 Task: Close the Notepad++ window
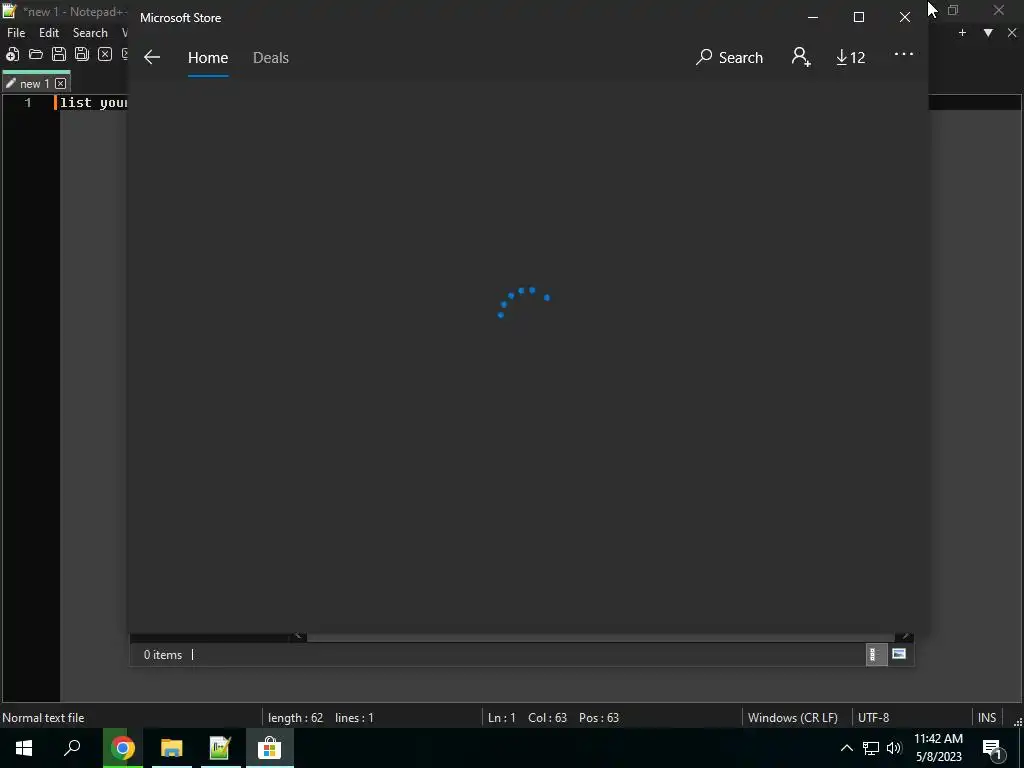[999, 10]
